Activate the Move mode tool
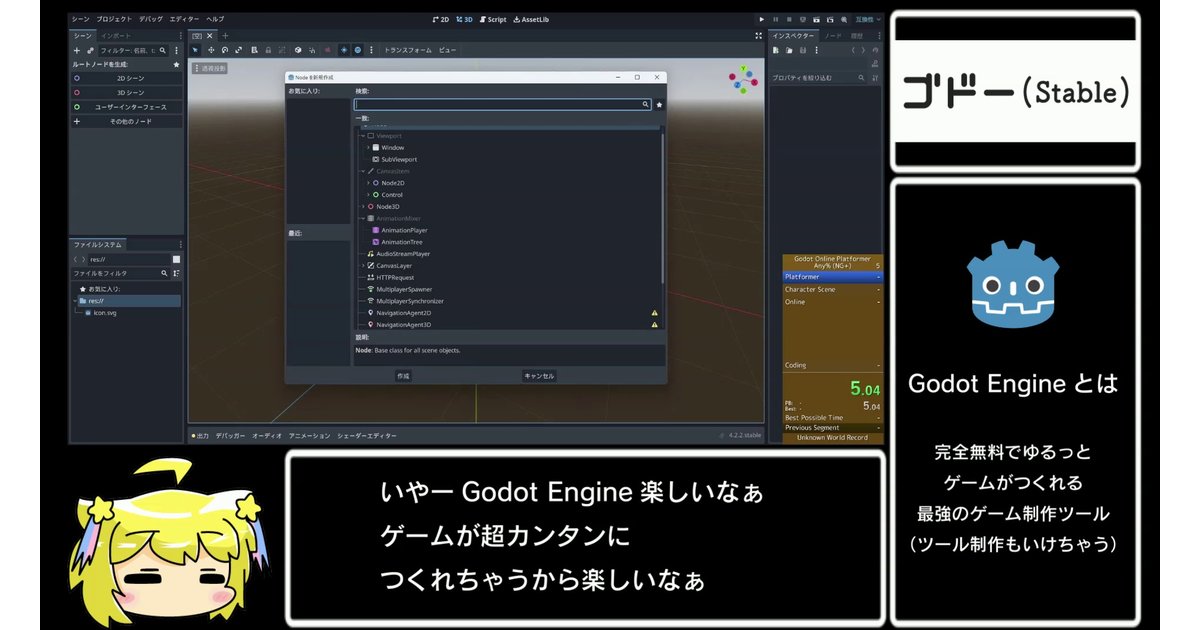Viewport: 1200px width, 630px height. pos(210,49)
